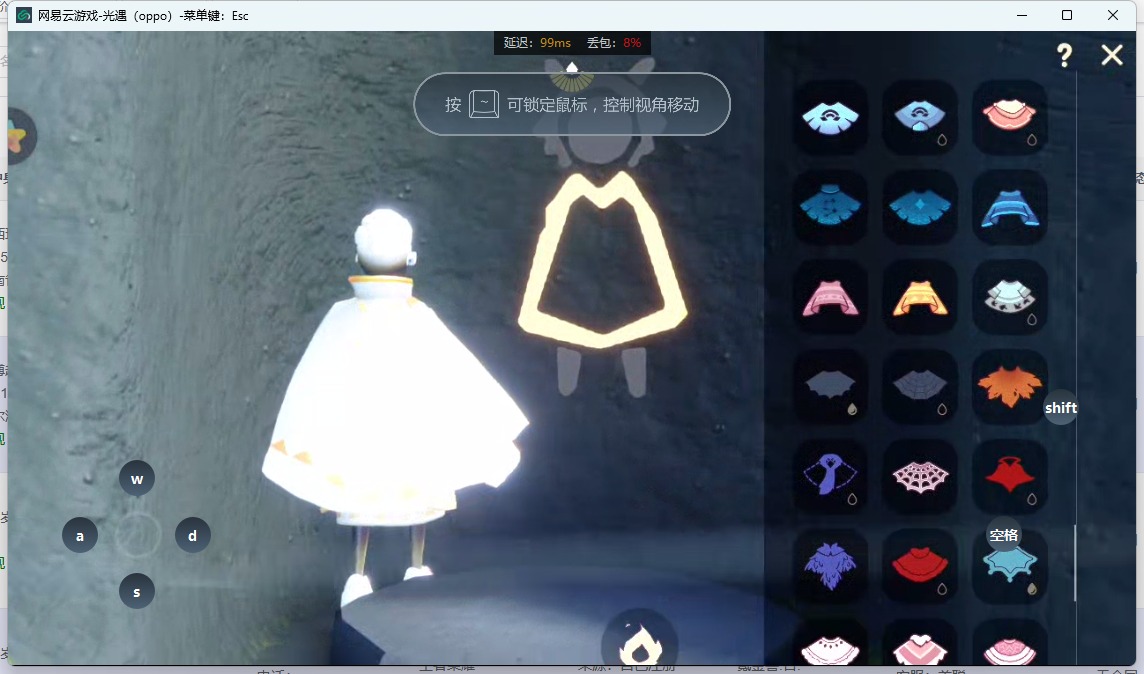The width and height of the screenshot is (1144, 674).
Task: Pick the red rounded cape
Action: pos(920,566)
